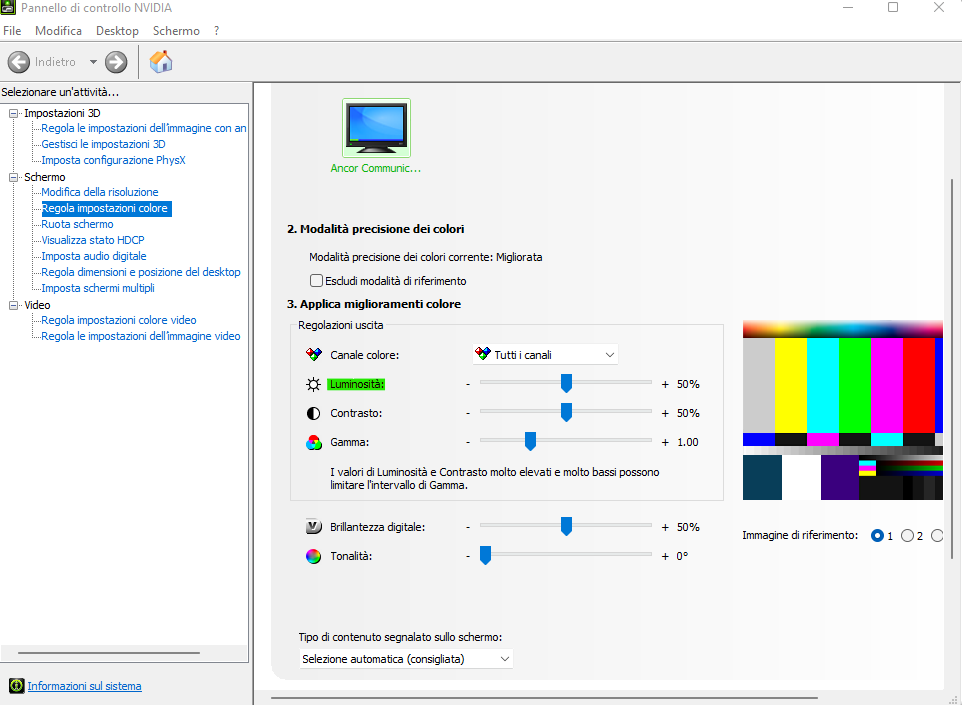
Task: Open the Modifica menu
Action: tap(58, 31)
